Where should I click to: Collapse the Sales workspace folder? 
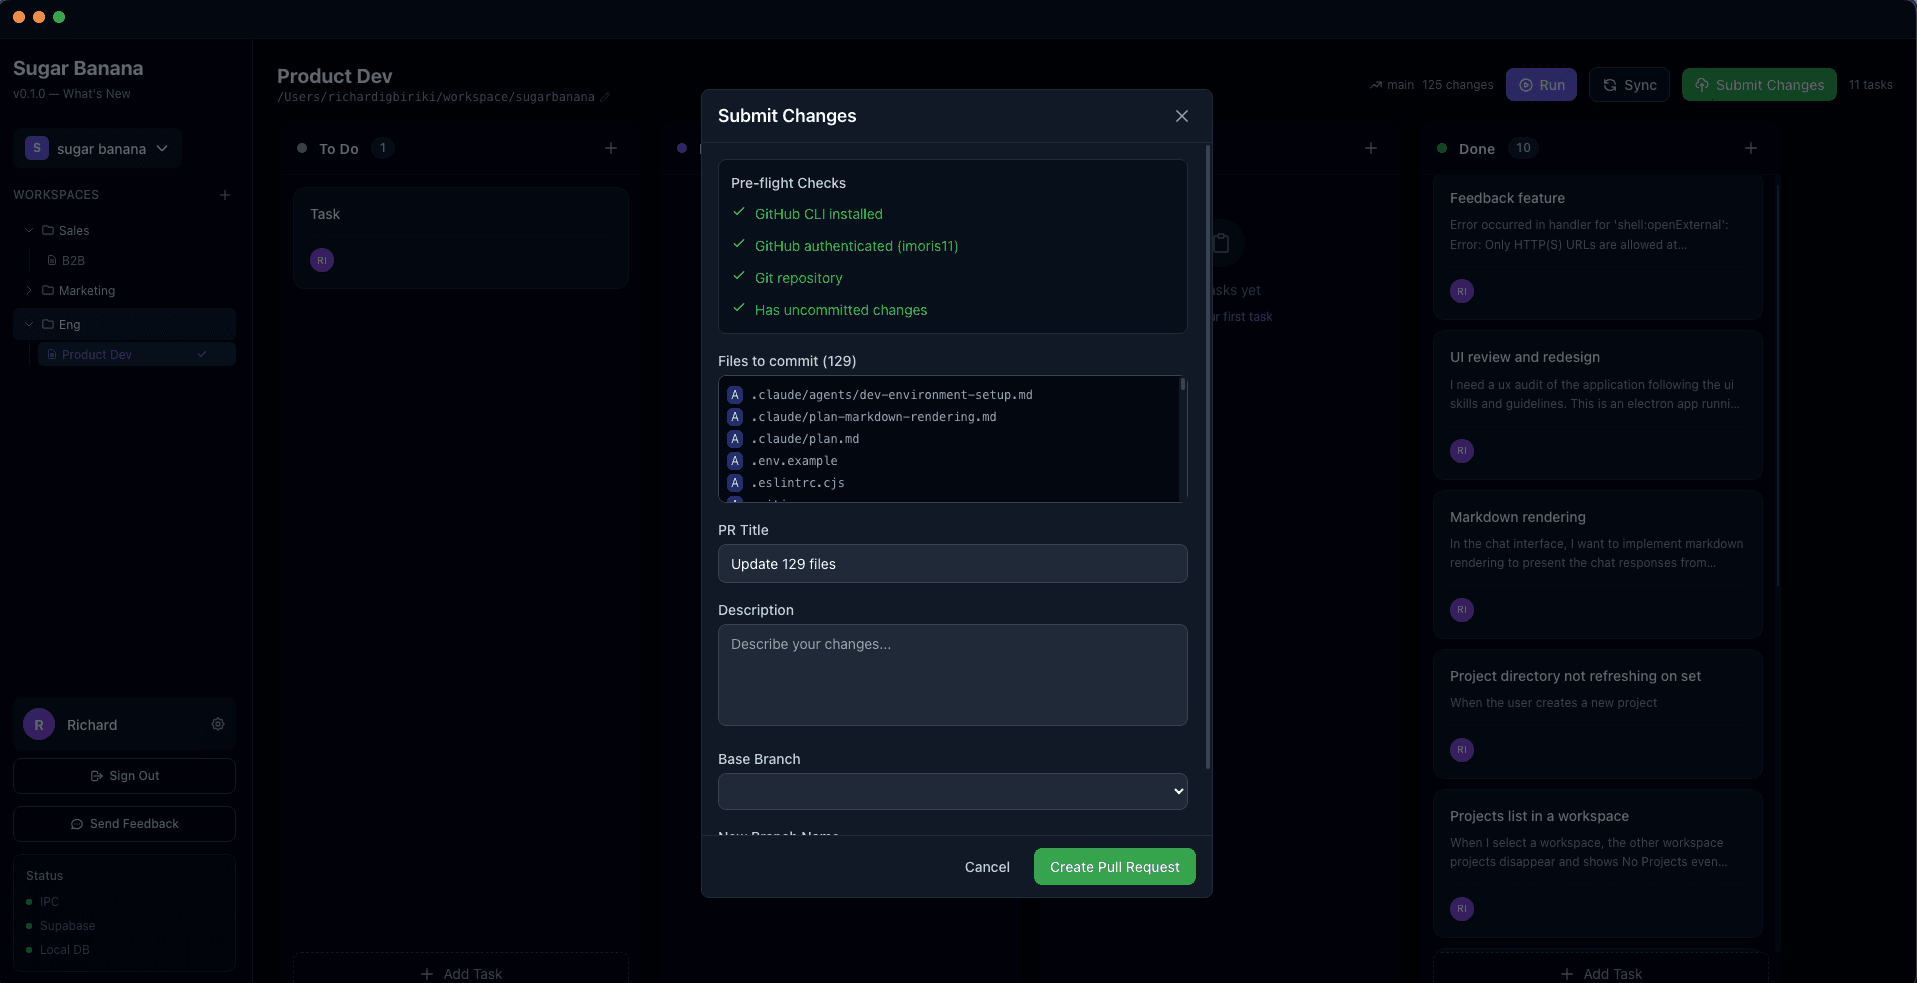[x=29, y=230]
